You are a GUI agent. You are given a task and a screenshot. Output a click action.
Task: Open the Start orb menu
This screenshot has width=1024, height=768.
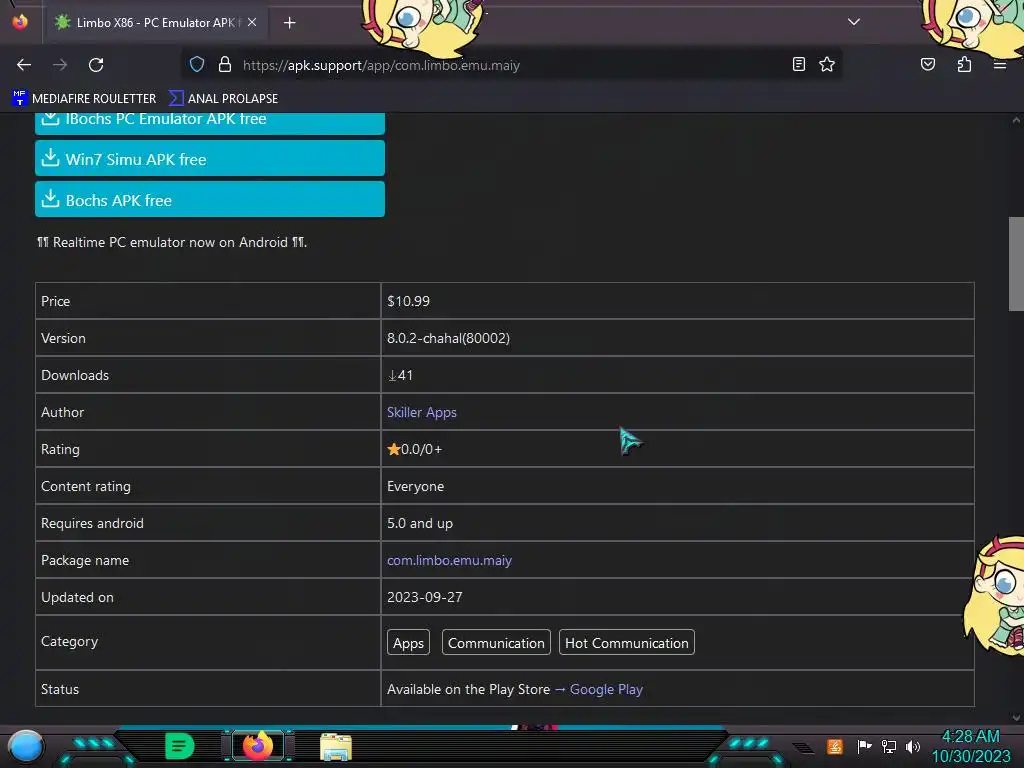26,746
